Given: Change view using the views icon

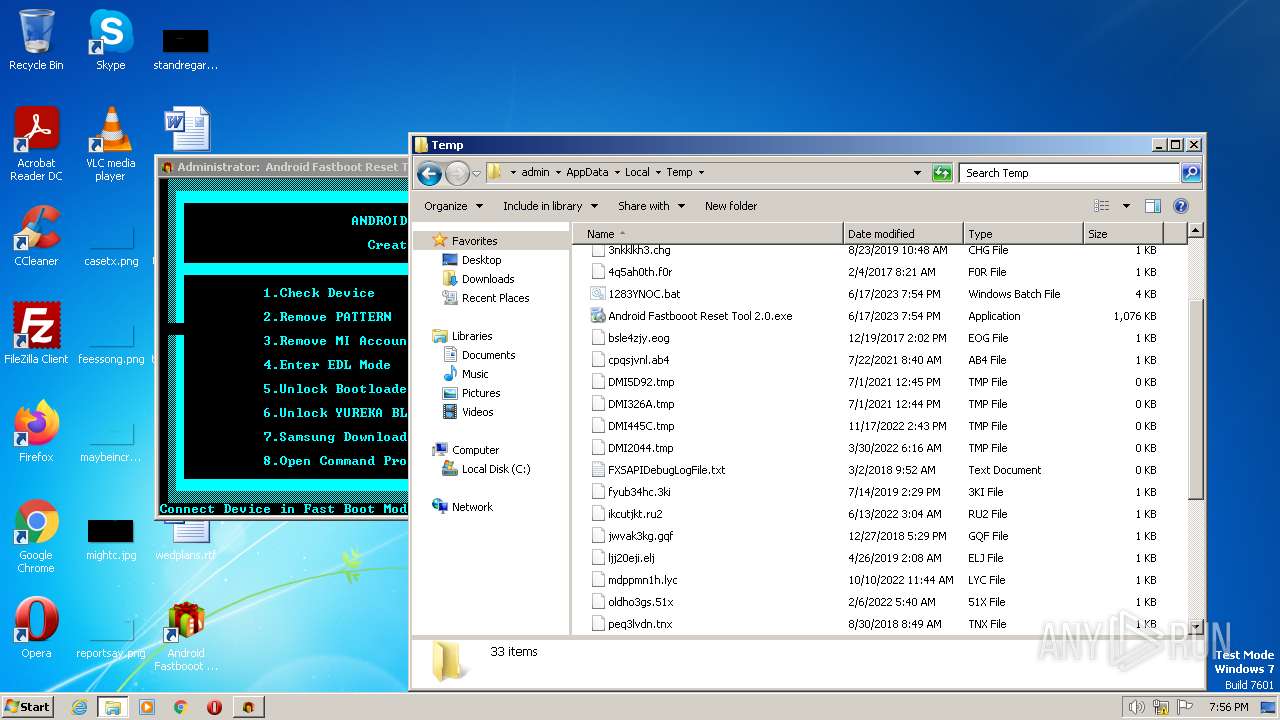Looking at the screenshot, I should 1101,206.
